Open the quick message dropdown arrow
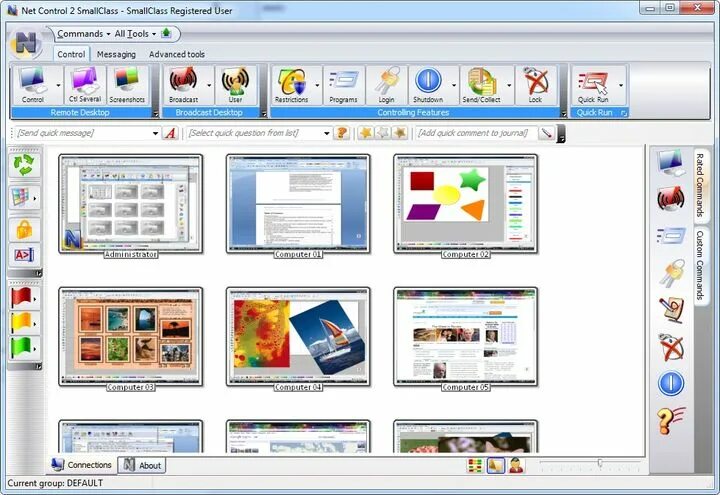720x495 pixels. point(155,134)
